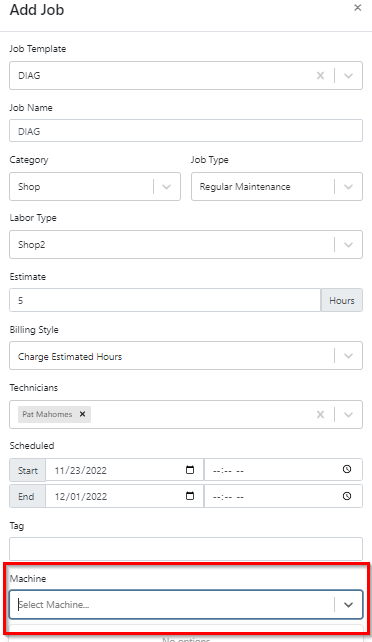Expand the Job Template dropdown

pos(348,75)
